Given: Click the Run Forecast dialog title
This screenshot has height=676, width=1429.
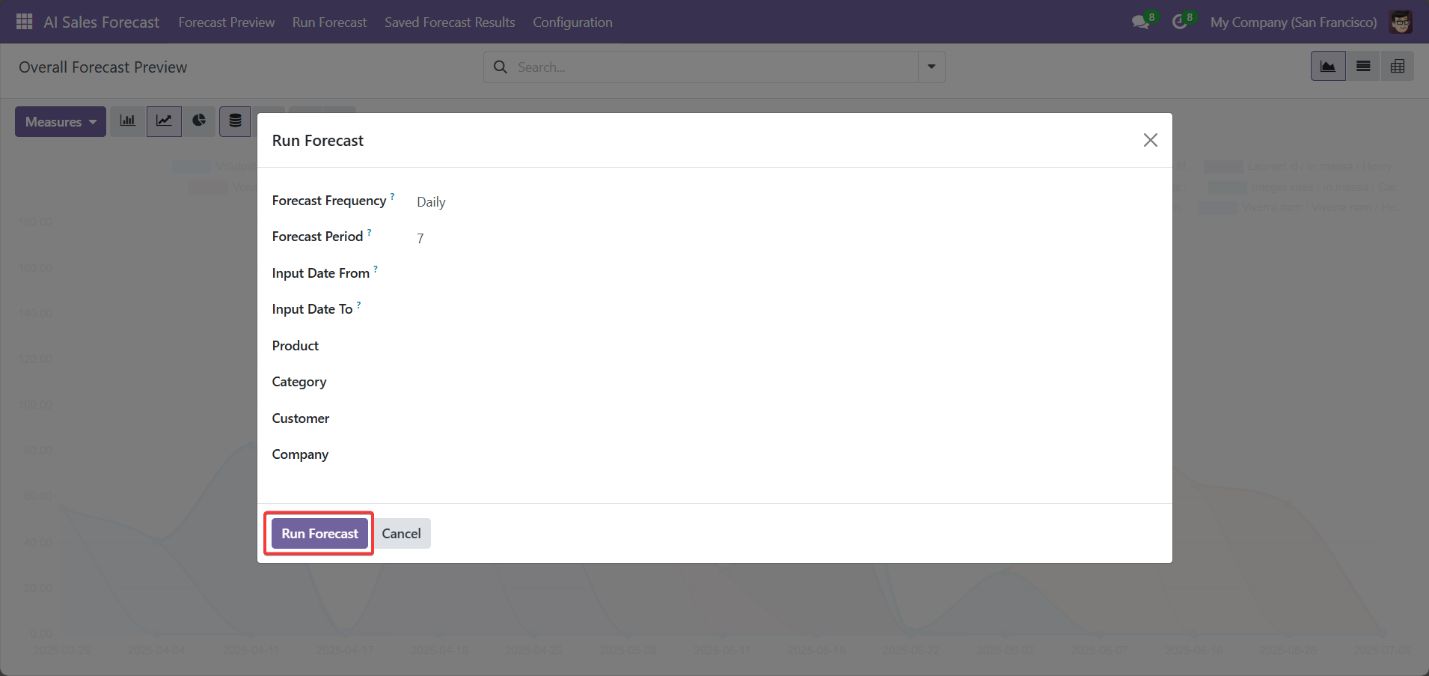Looking at the screenshot, I should coord(318,141).
